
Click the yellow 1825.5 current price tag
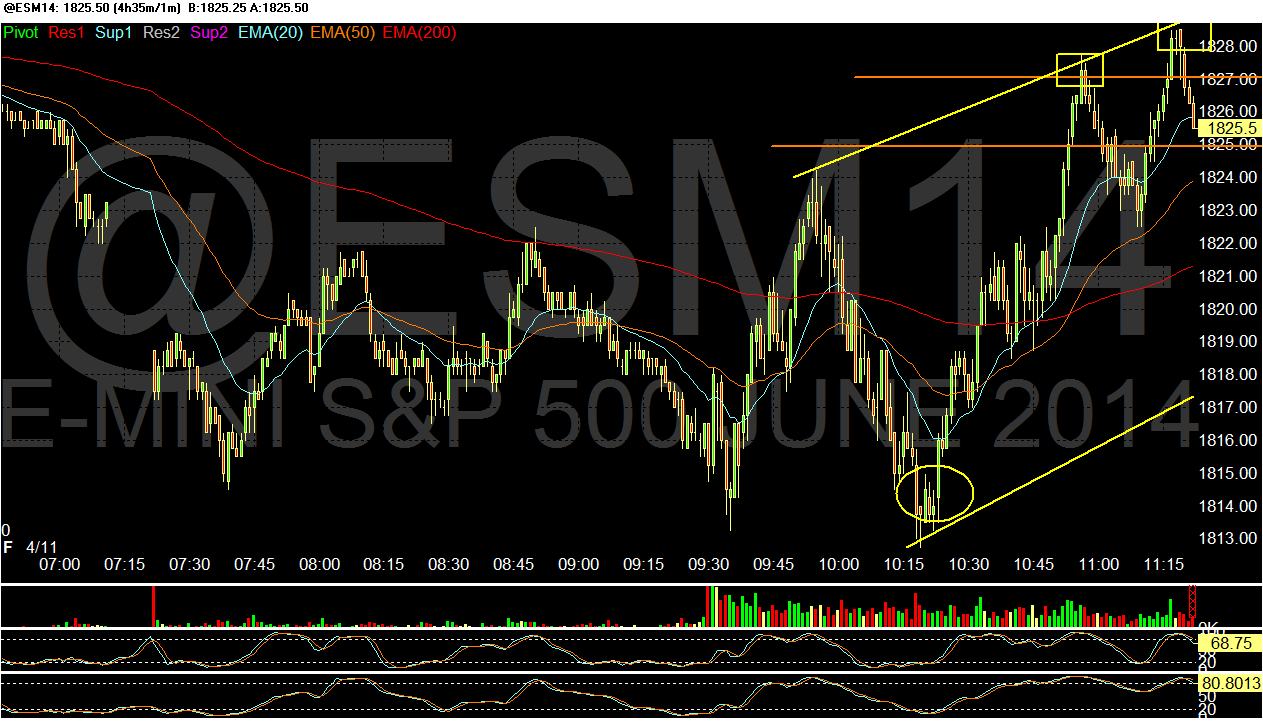[1230, 128]
